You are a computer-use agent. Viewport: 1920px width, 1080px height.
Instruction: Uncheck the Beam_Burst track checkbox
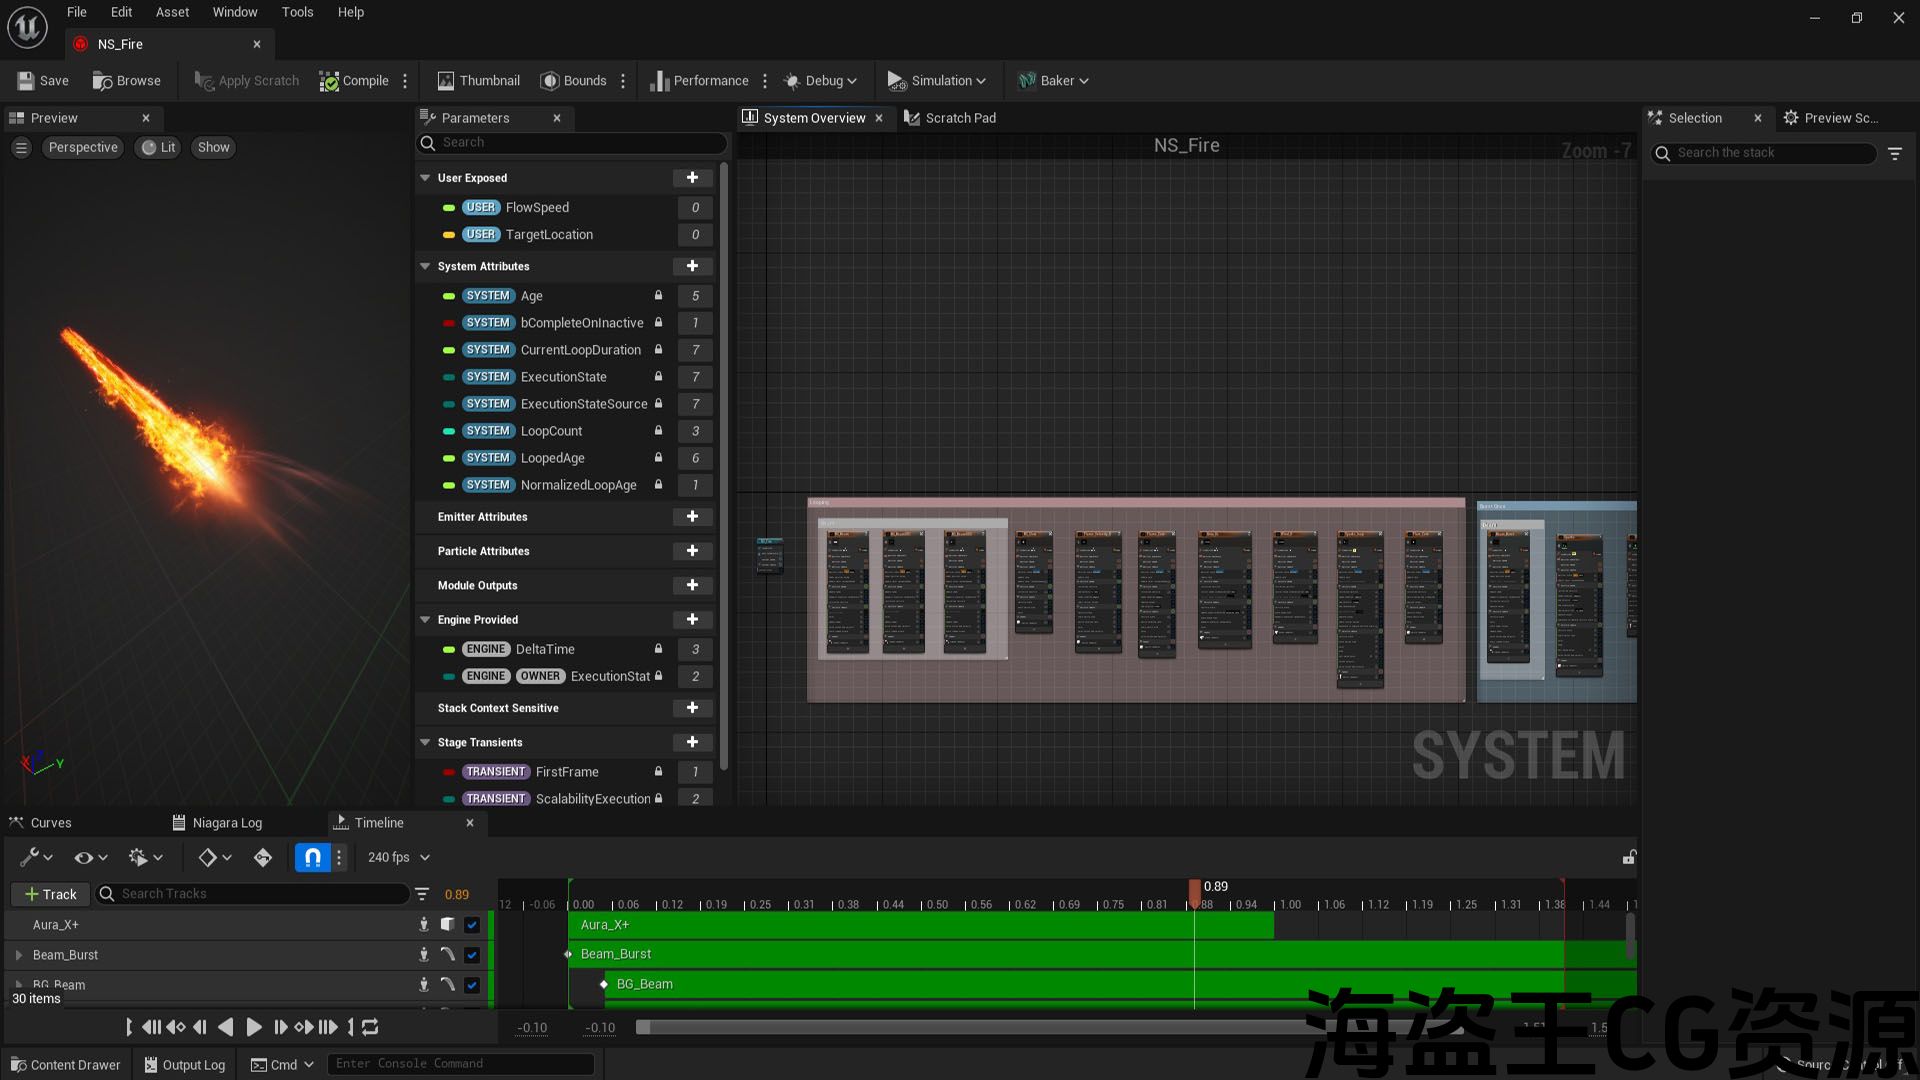coord(472,955)
